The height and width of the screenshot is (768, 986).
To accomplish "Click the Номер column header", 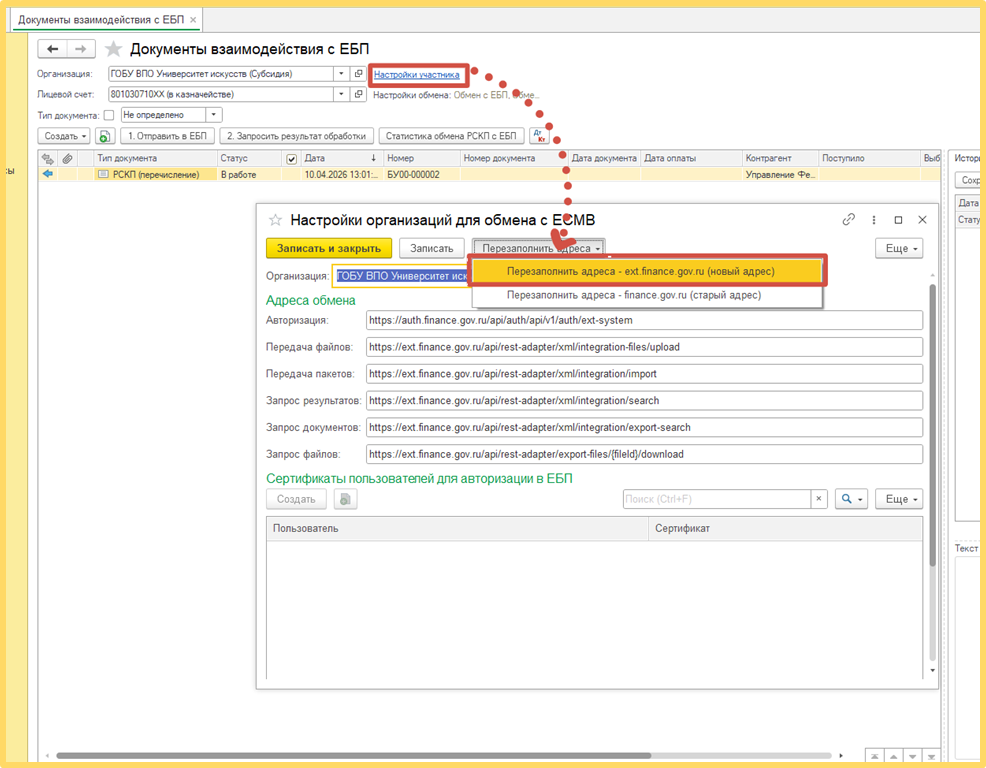I will pos(421,159).
